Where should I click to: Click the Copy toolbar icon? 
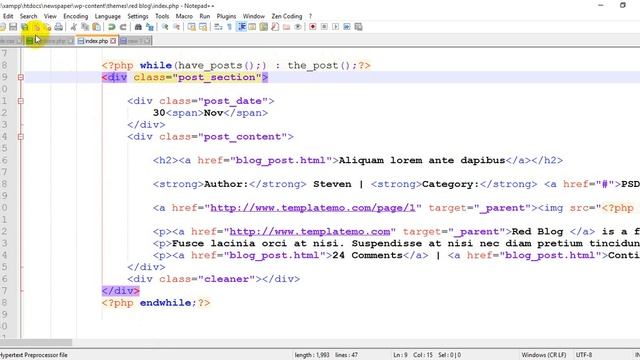pos(85,27)
